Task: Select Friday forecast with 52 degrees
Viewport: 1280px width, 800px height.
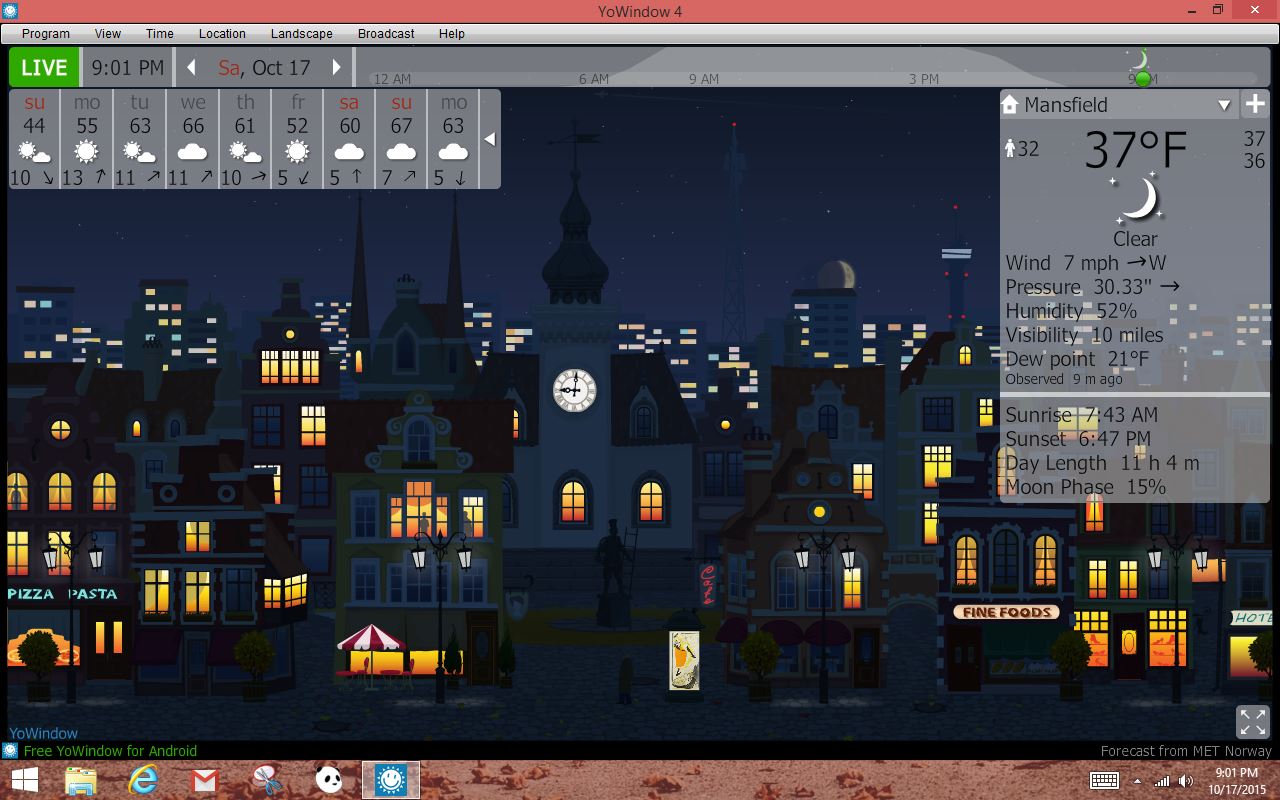Action: coord(297,139)
